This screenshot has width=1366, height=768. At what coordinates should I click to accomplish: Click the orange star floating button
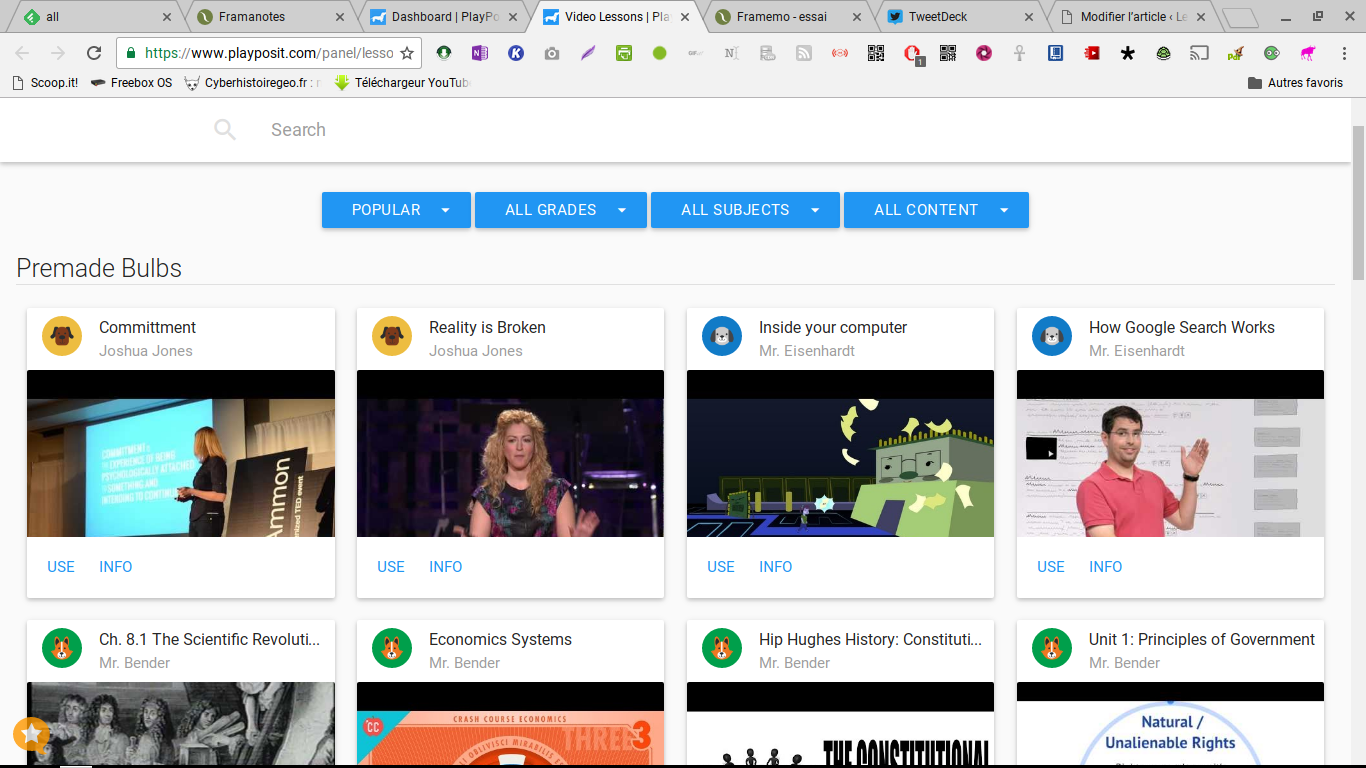31,735
